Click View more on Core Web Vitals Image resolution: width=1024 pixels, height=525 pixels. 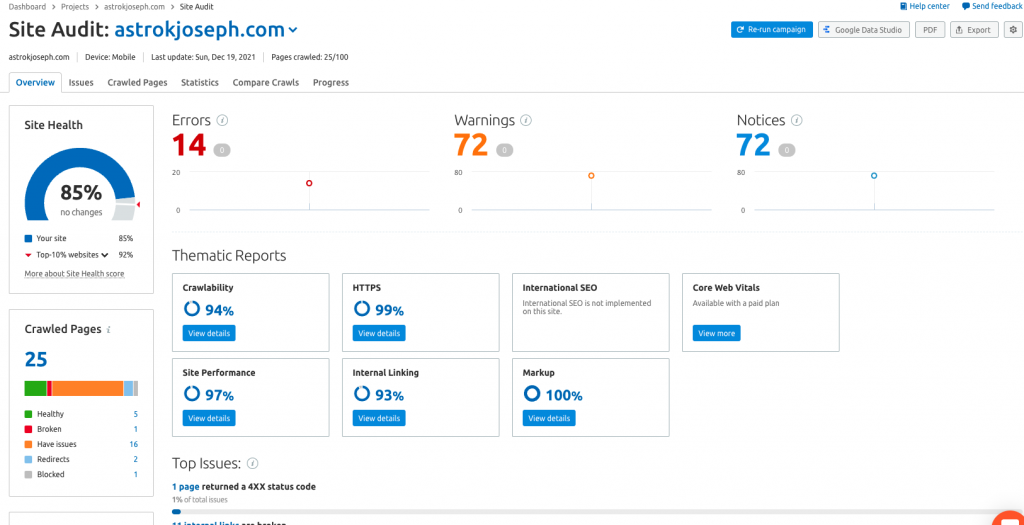click(x=716, y=333)
